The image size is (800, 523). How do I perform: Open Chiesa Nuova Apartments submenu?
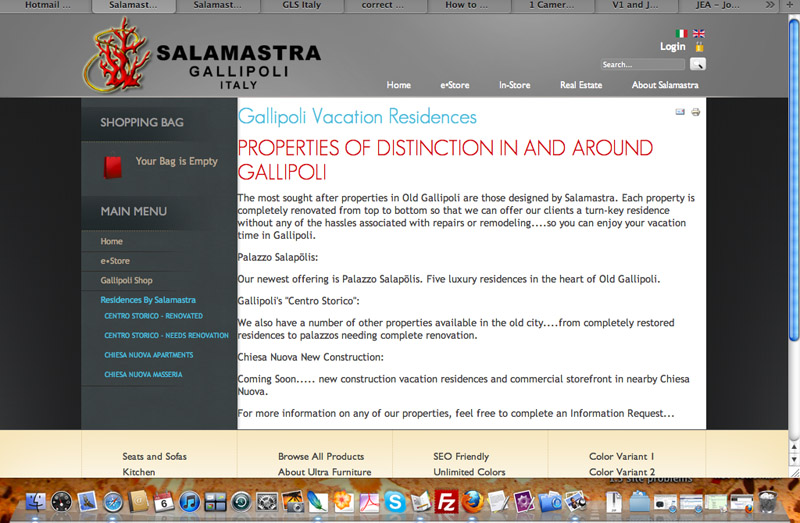tap(148, 355)
